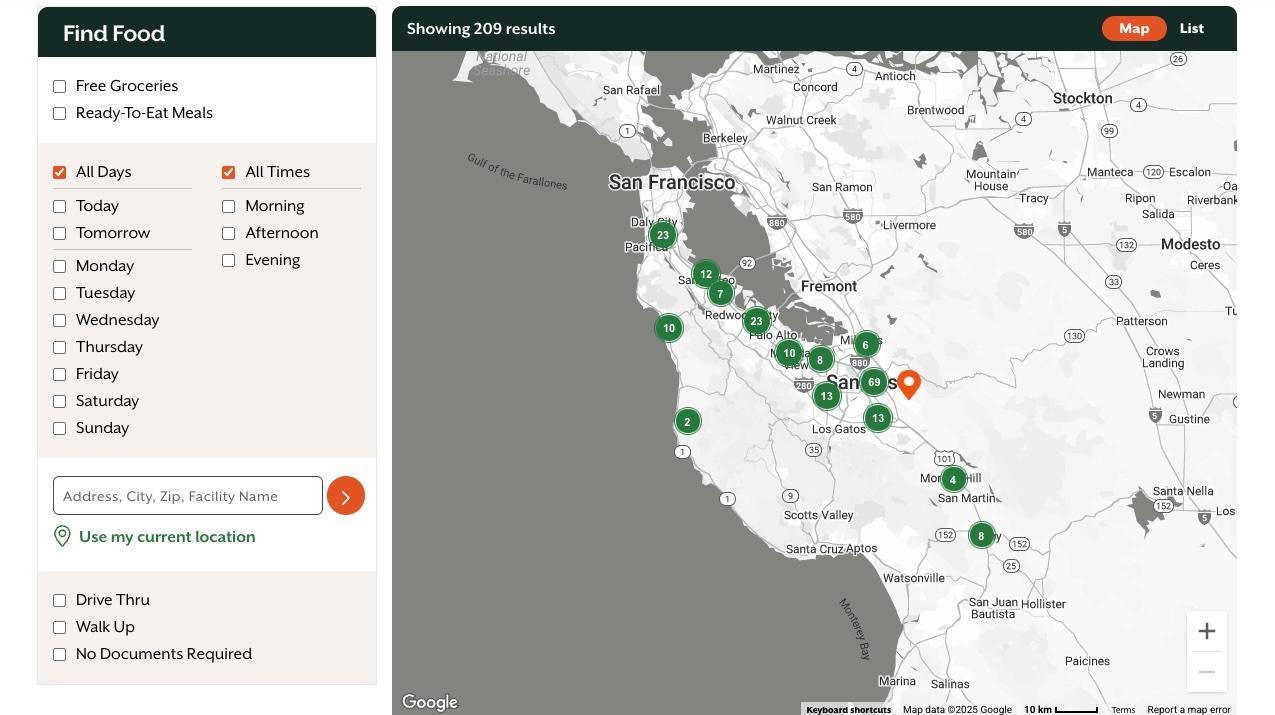This screenshot has width=1275, height=715.
Task: Check No Documents Required option
Action: click(x=60, y=655)
